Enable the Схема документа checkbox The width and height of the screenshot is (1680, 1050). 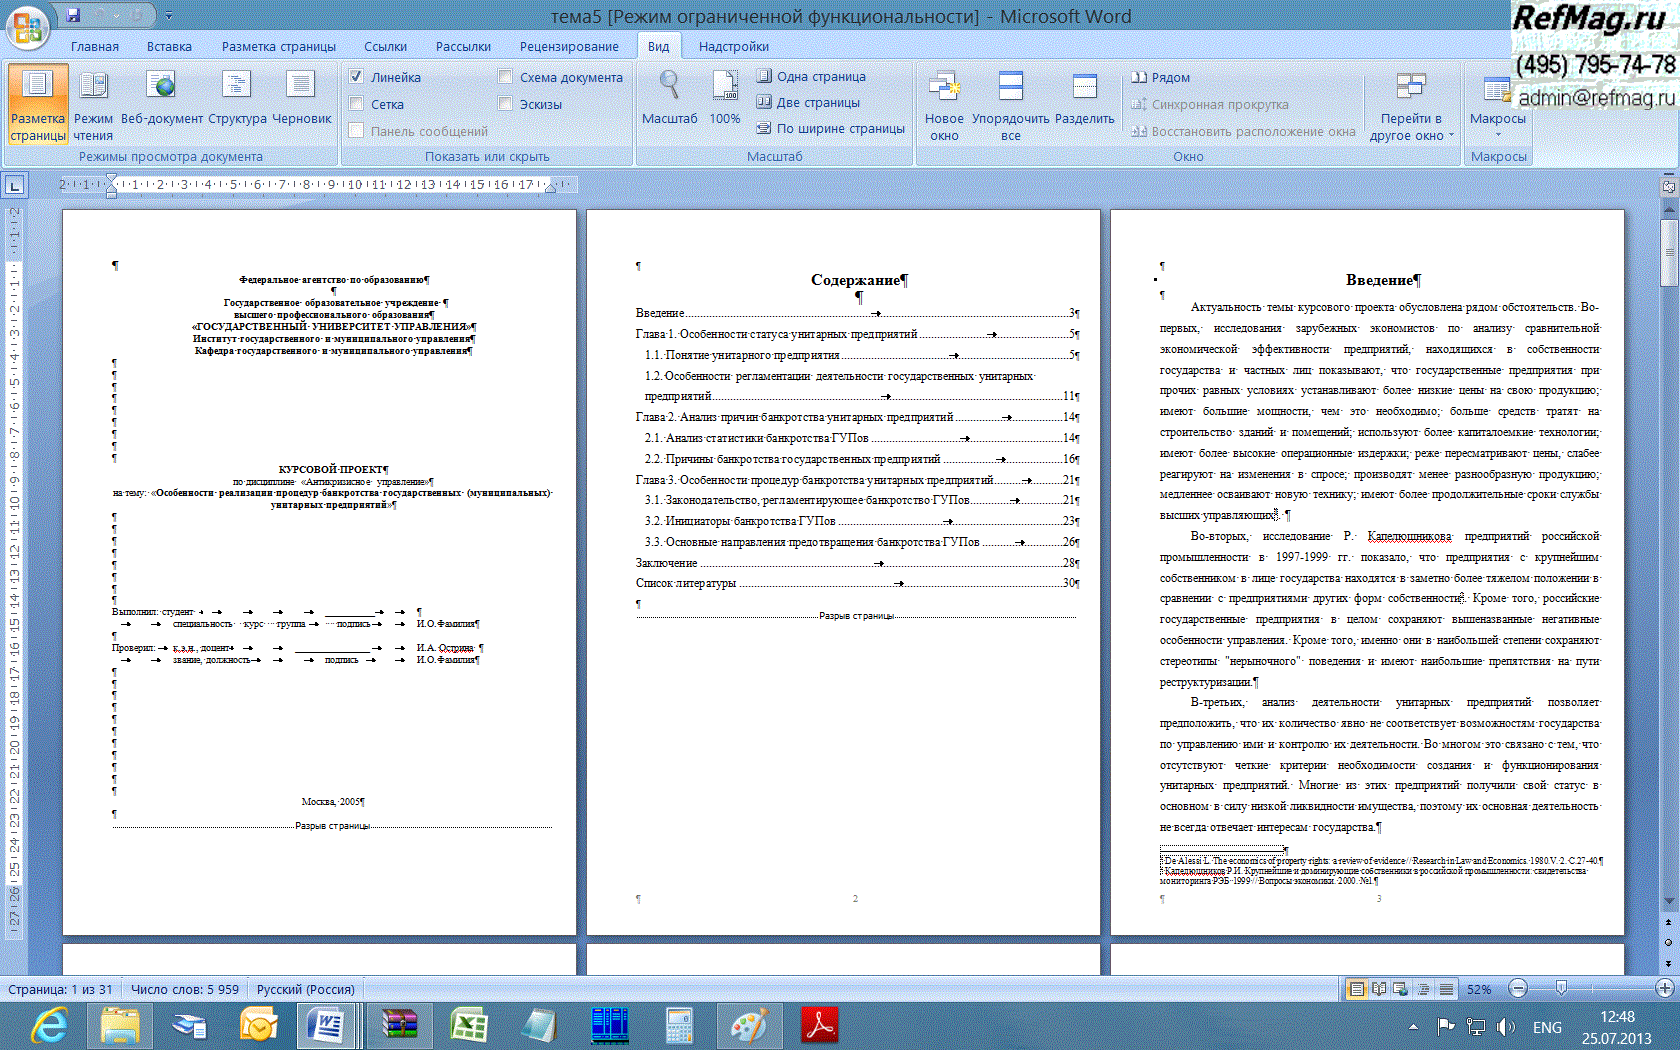[x=506, y=77]
